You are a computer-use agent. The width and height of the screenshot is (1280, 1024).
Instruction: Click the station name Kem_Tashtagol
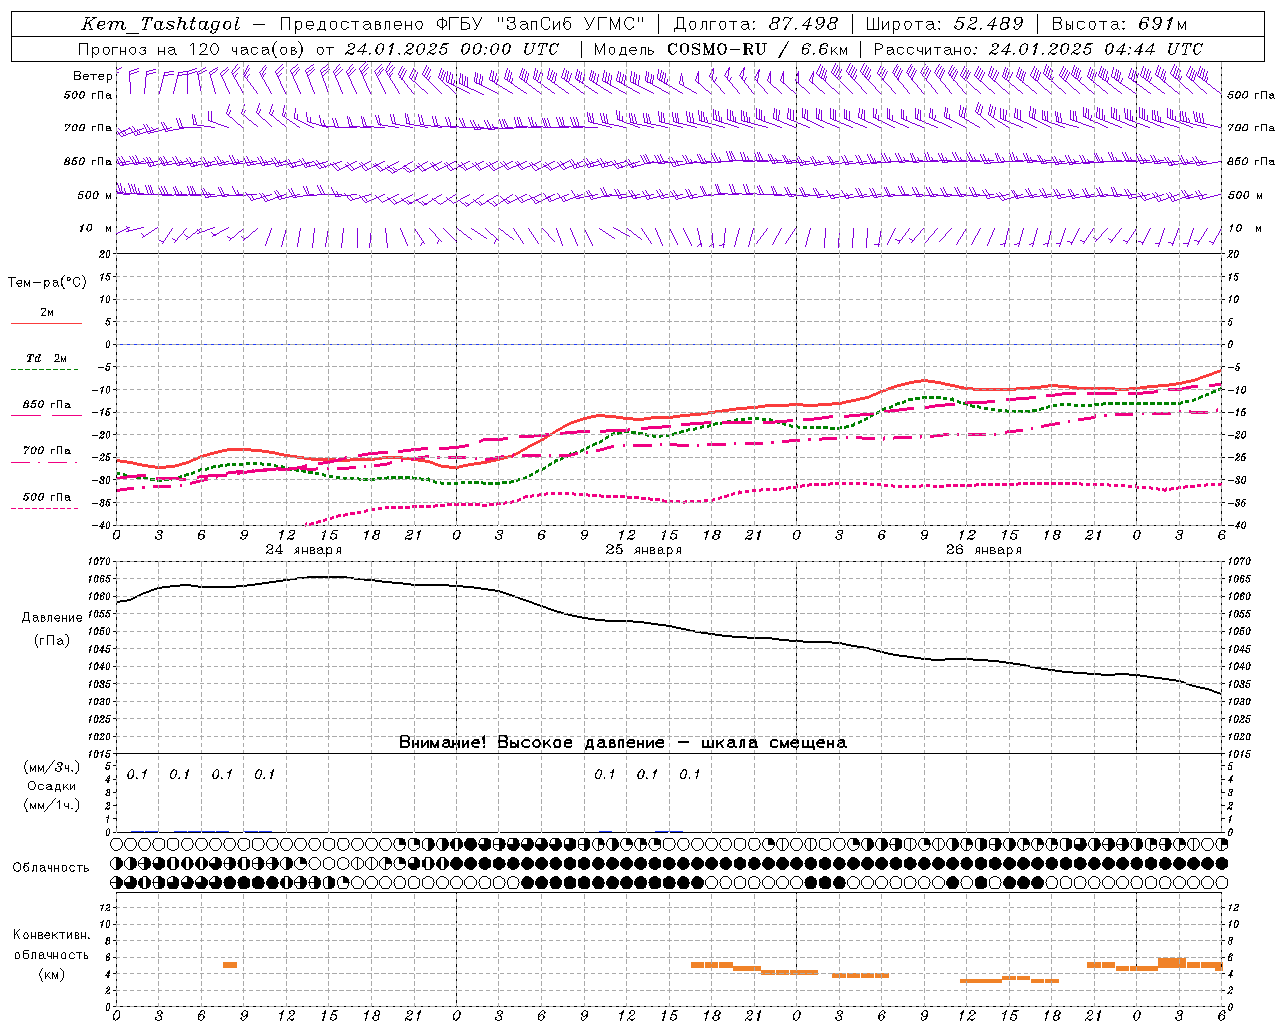[161, 24]
